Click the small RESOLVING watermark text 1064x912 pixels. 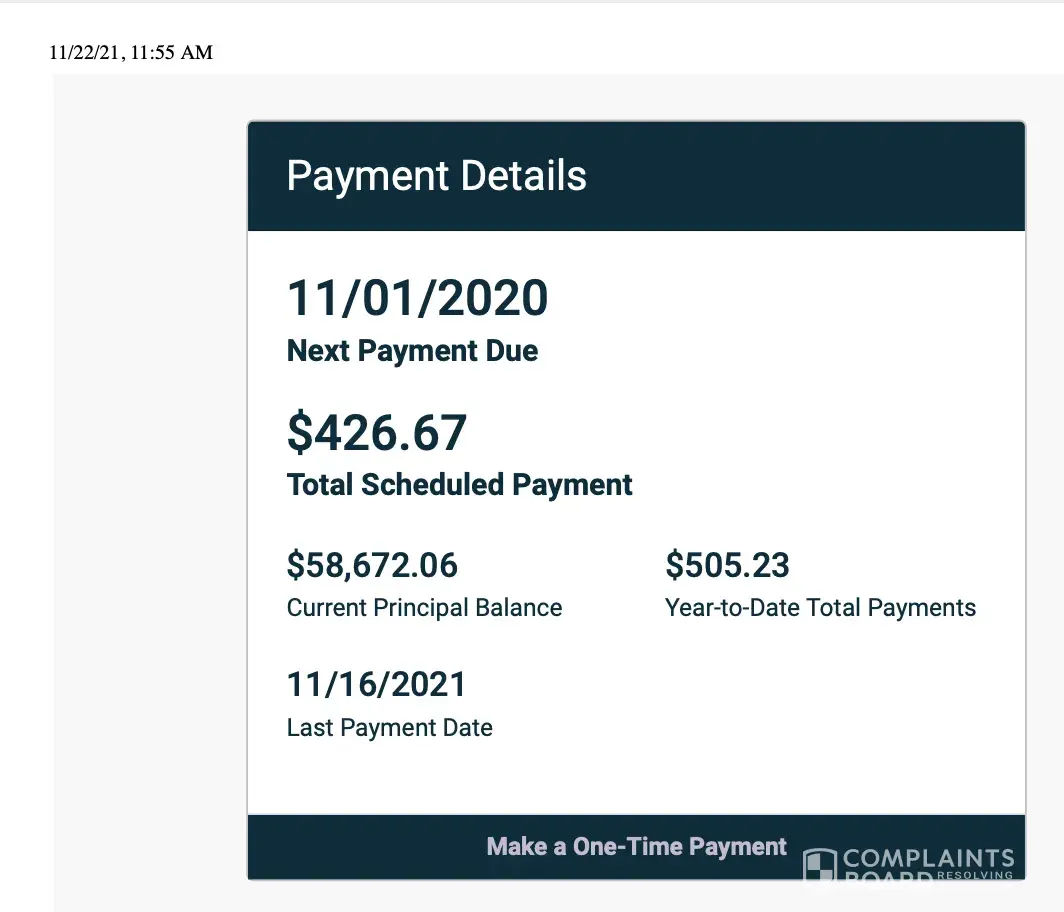click(975, 875)
